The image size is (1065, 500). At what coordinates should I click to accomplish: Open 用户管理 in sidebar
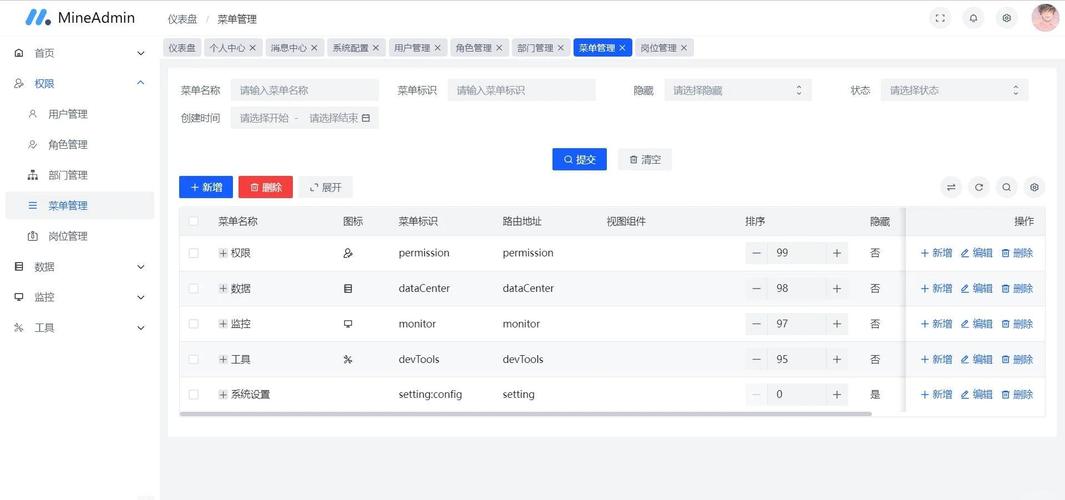pyautogui.click(x=80, y=114)
